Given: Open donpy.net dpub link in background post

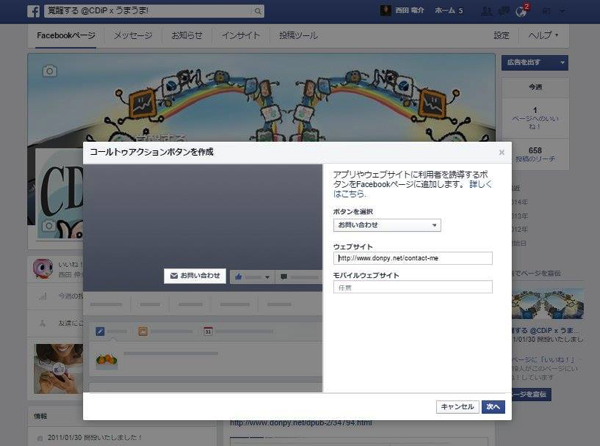Looking at the screenshot, I should (301, 423).
